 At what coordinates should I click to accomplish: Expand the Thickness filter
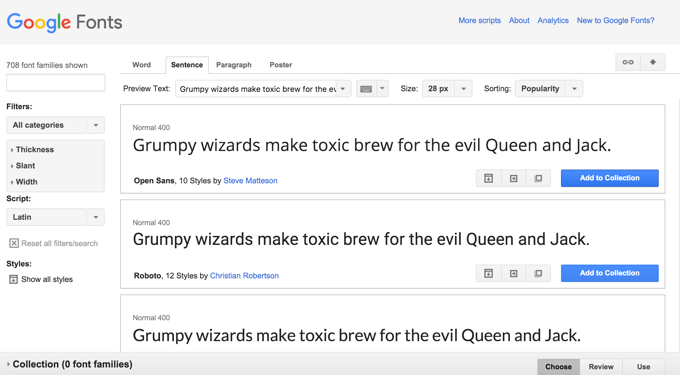click(33, 150)
